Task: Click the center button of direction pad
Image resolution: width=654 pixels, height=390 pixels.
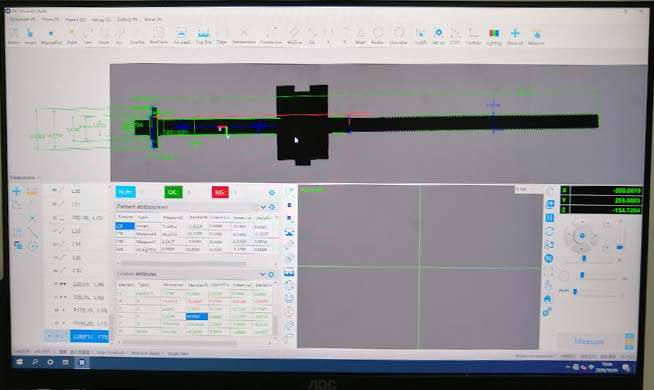Action: coord(582,236)
